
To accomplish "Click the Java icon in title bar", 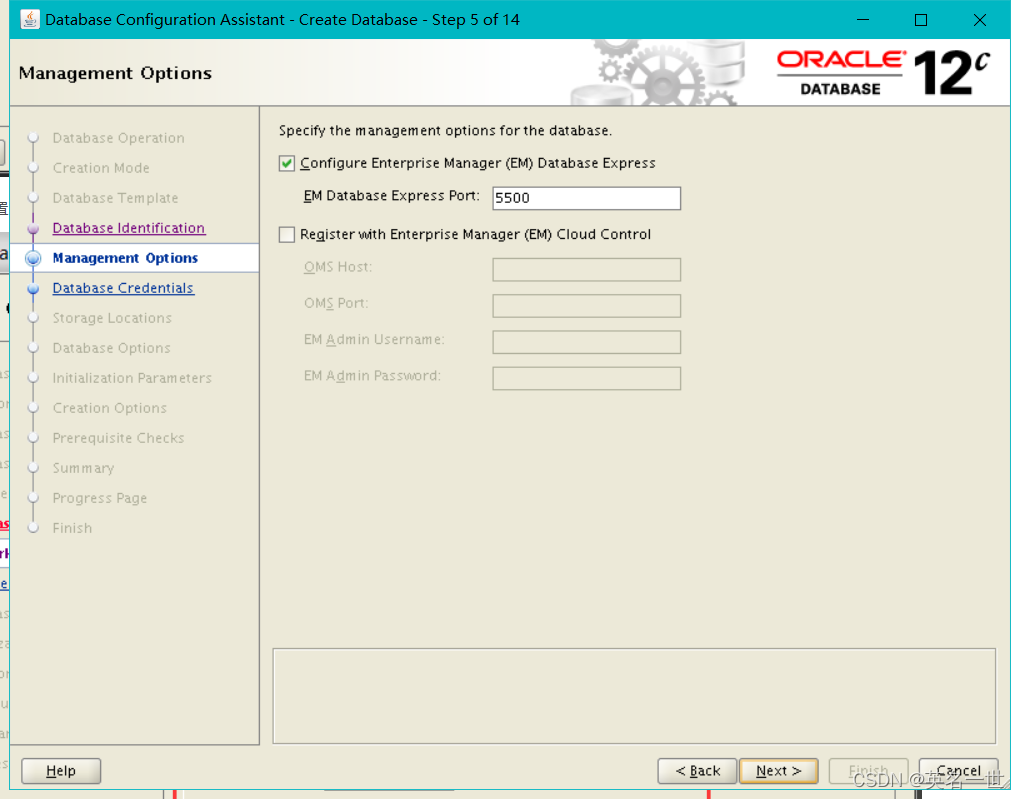I will [x=30, y=20].
